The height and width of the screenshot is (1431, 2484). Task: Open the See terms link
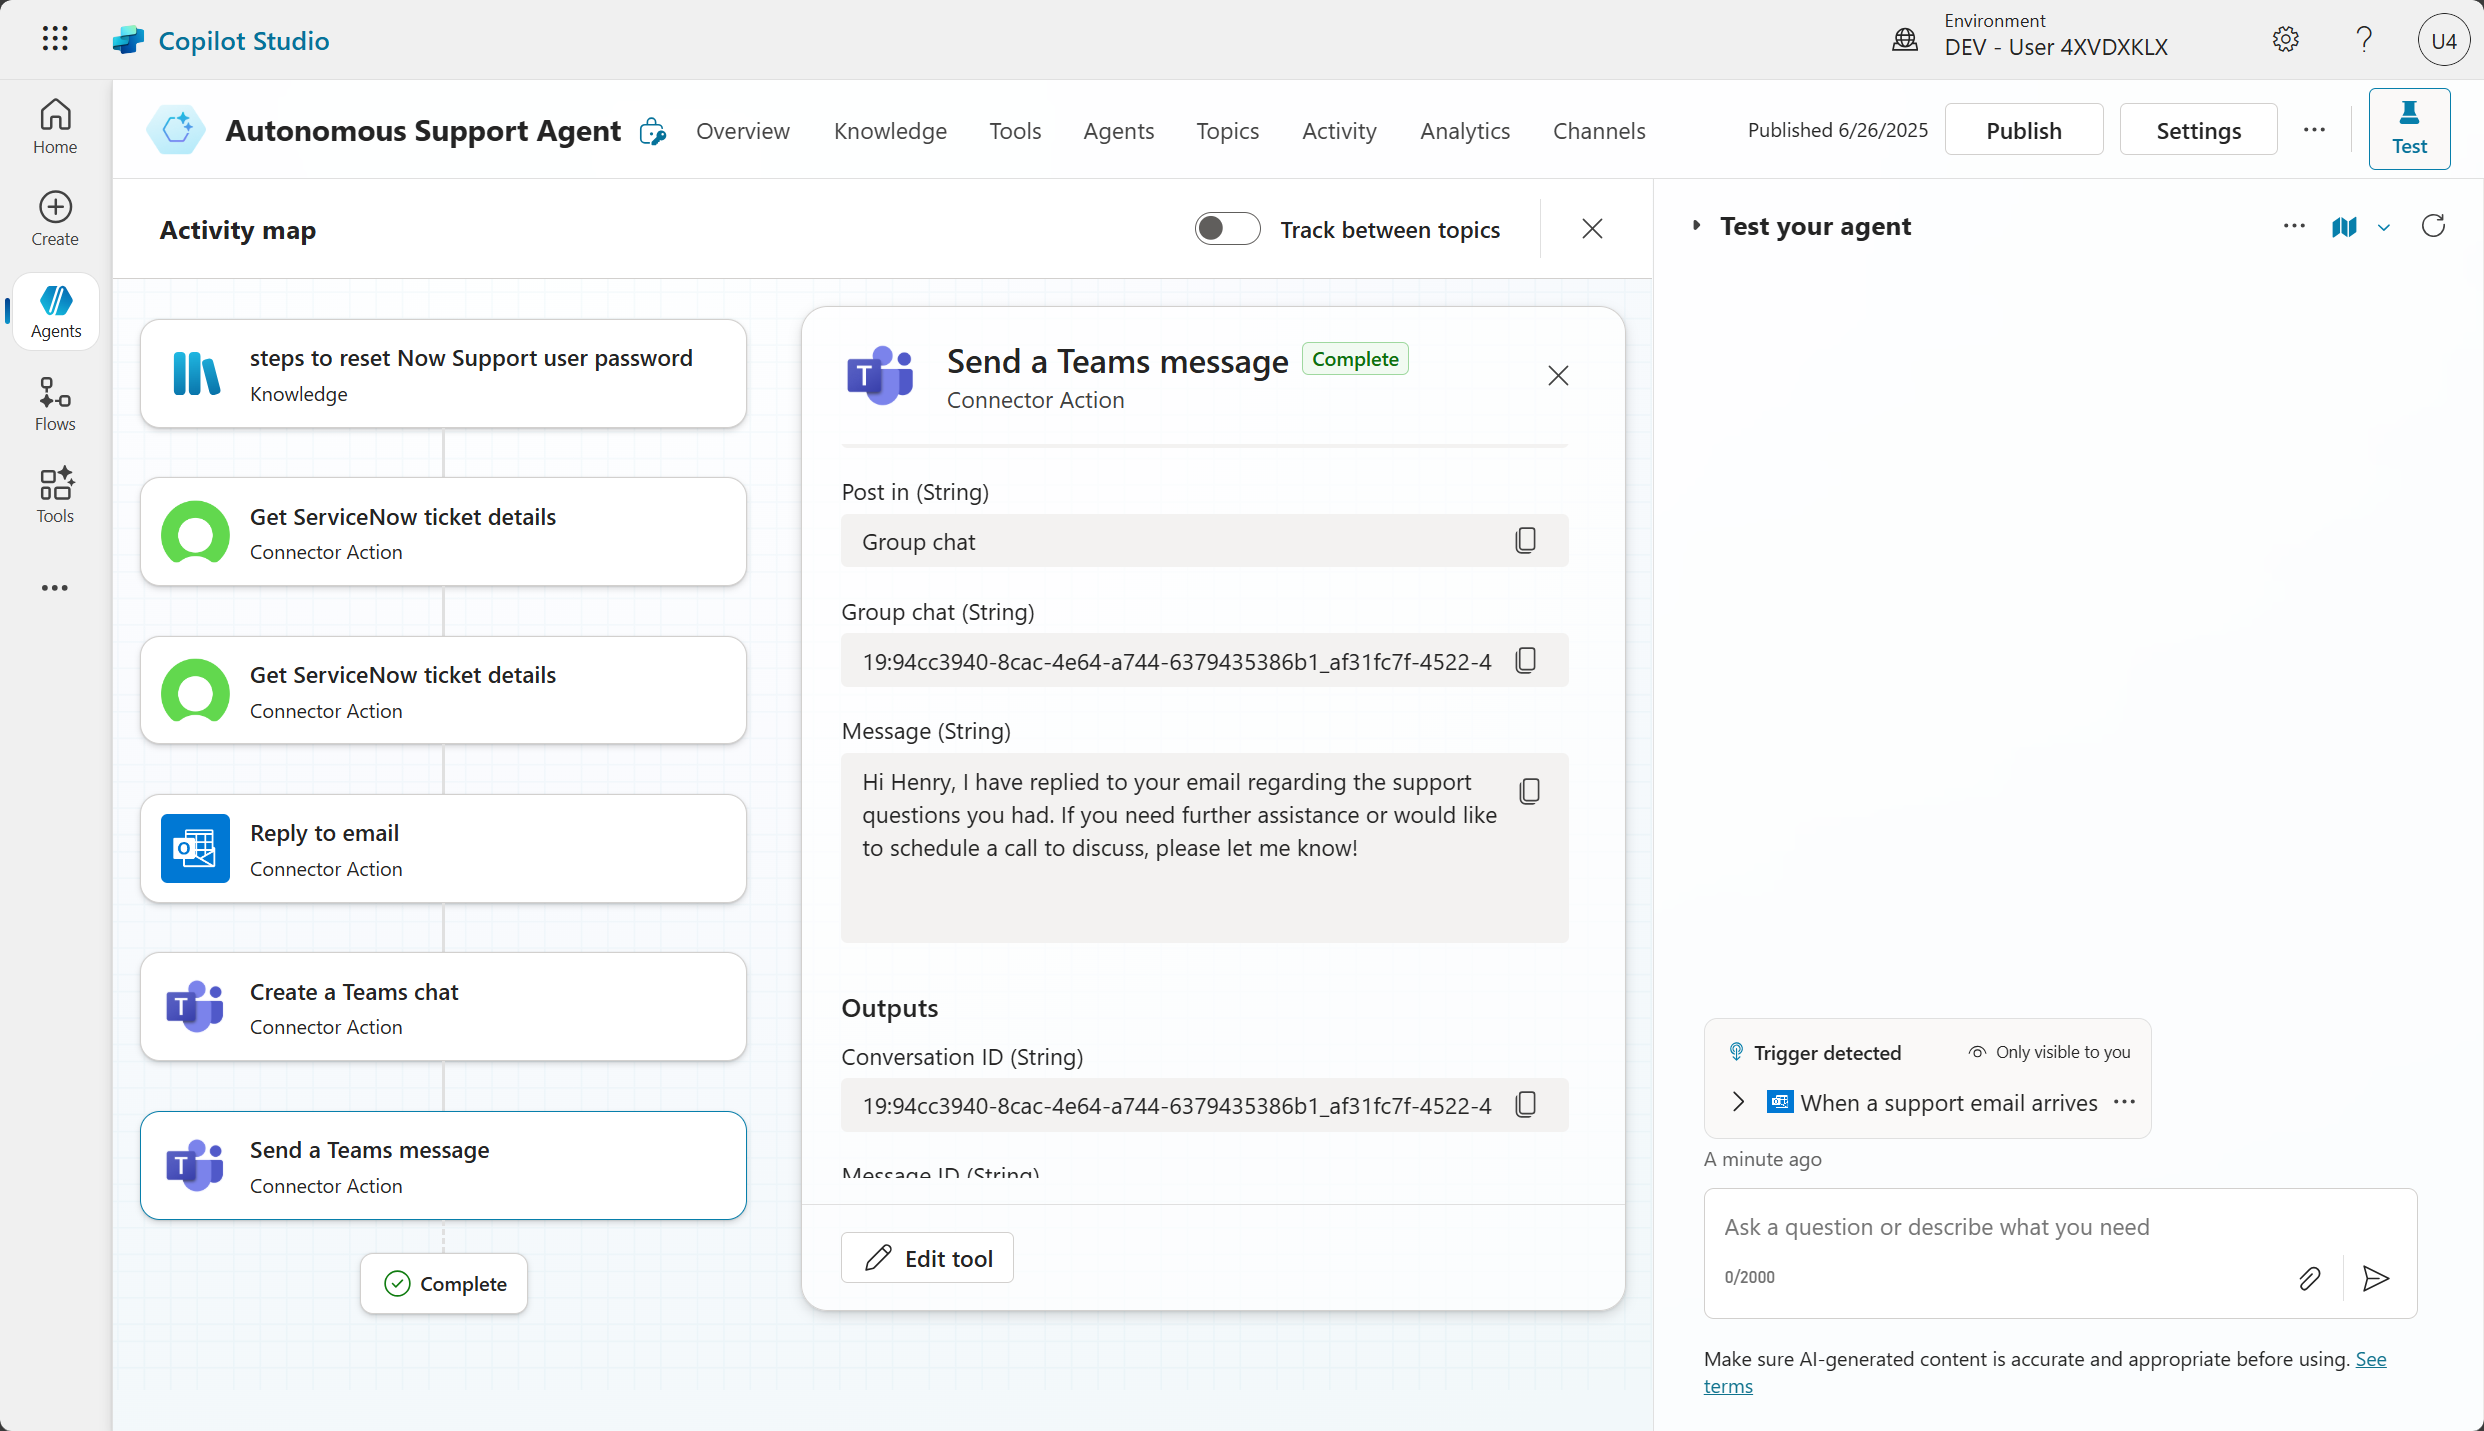pos(2370,1359)
